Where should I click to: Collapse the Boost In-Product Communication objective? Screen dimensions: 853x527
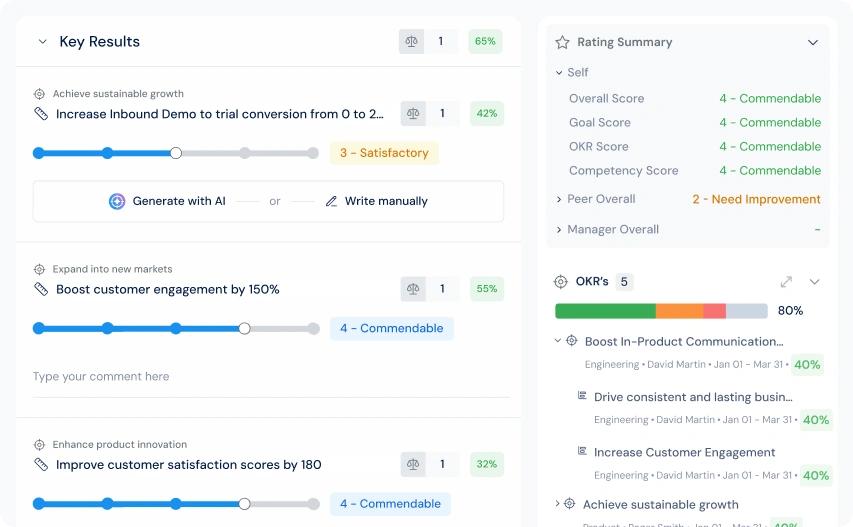[558, 340]
